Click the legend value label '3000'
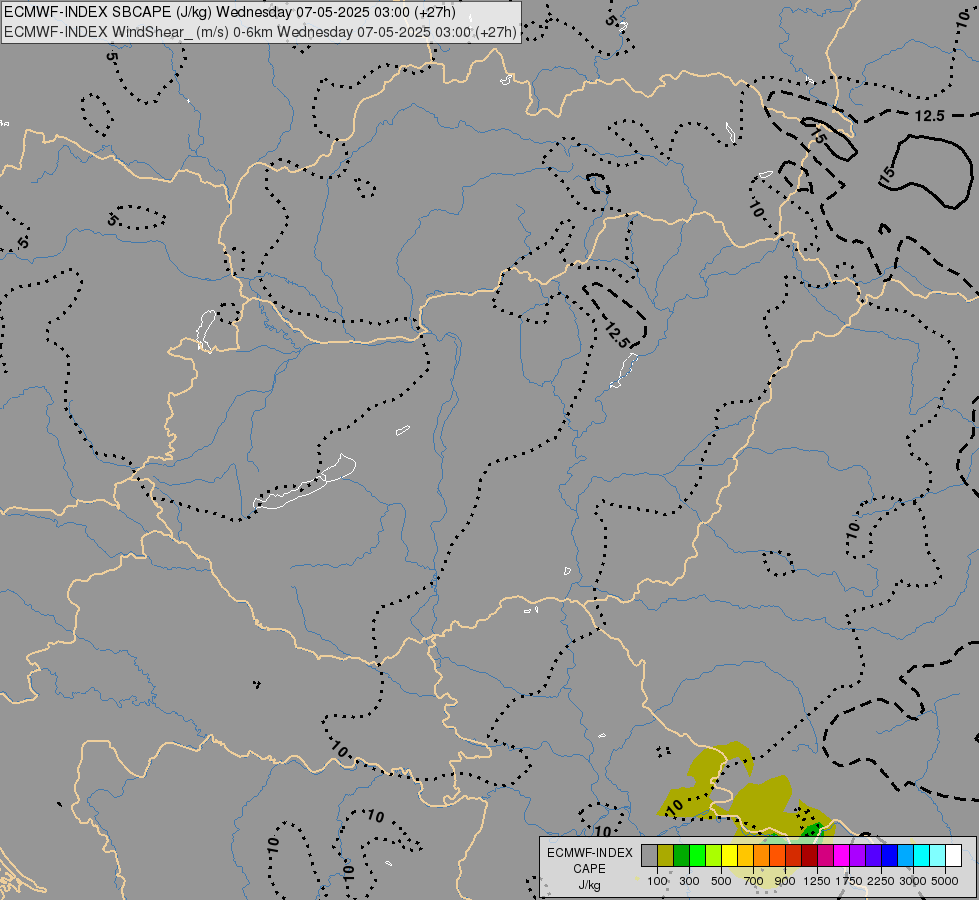 point(913,881)
